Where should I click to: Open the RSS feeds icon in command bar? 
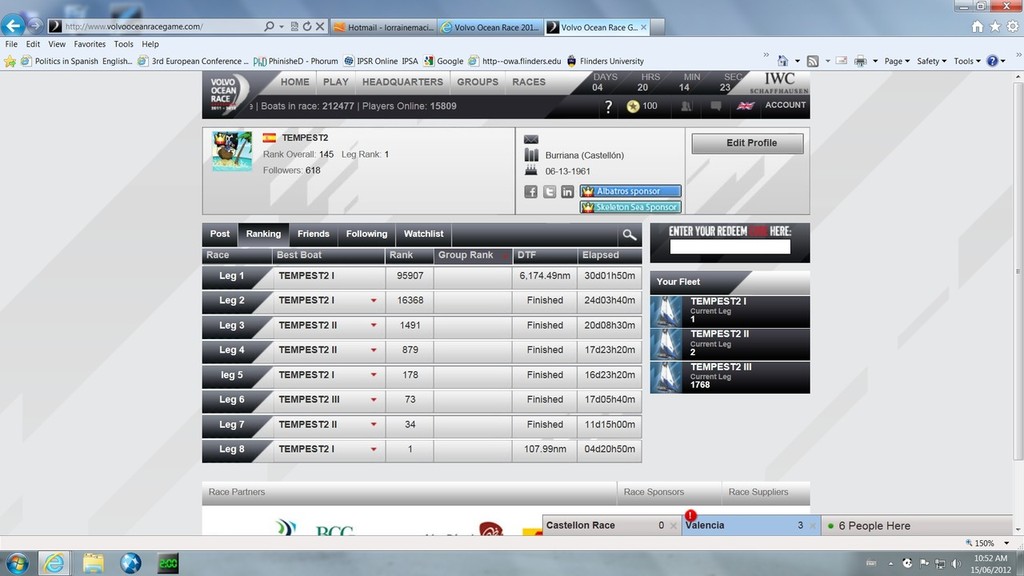point(812,61)
